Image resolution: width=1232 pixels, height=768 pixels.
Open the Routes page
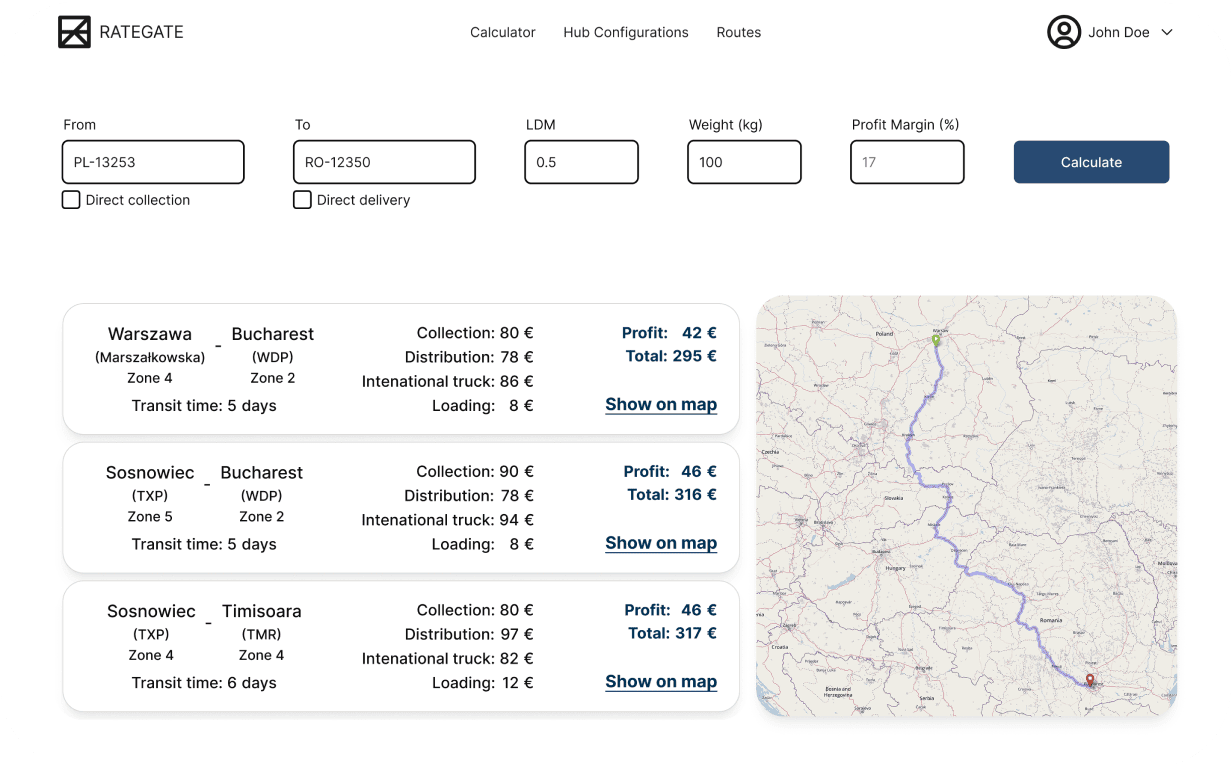click(738, 32)
